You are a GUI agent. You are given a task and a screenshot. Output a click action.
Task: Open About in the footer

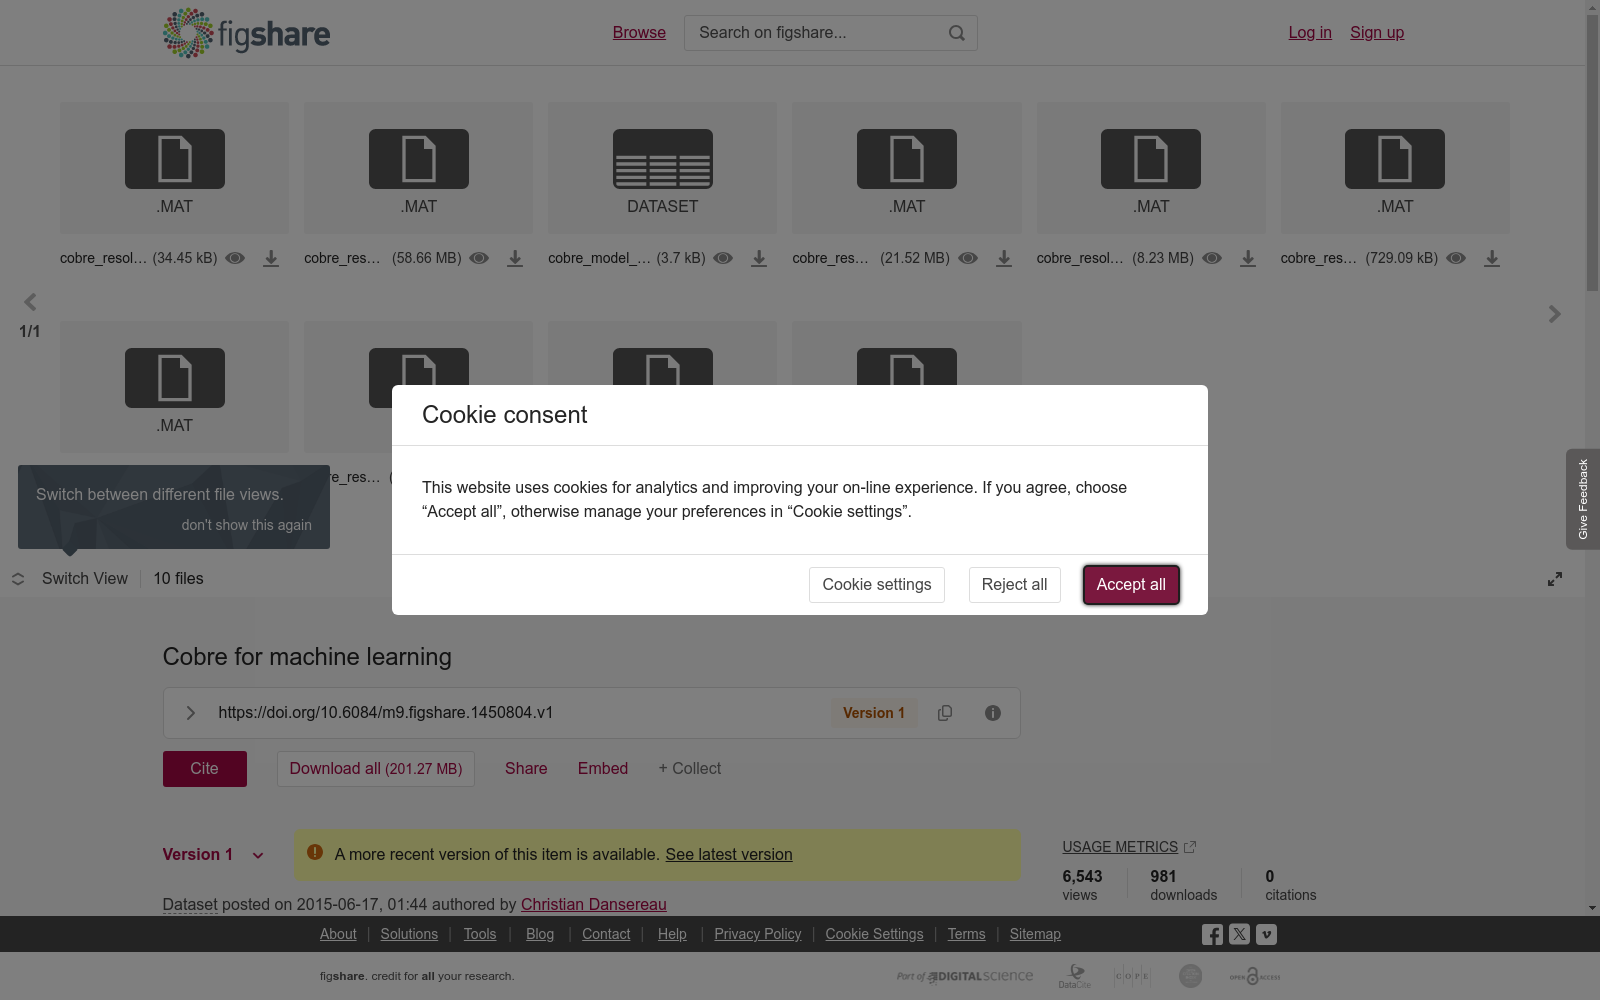[x=338, y=934]
